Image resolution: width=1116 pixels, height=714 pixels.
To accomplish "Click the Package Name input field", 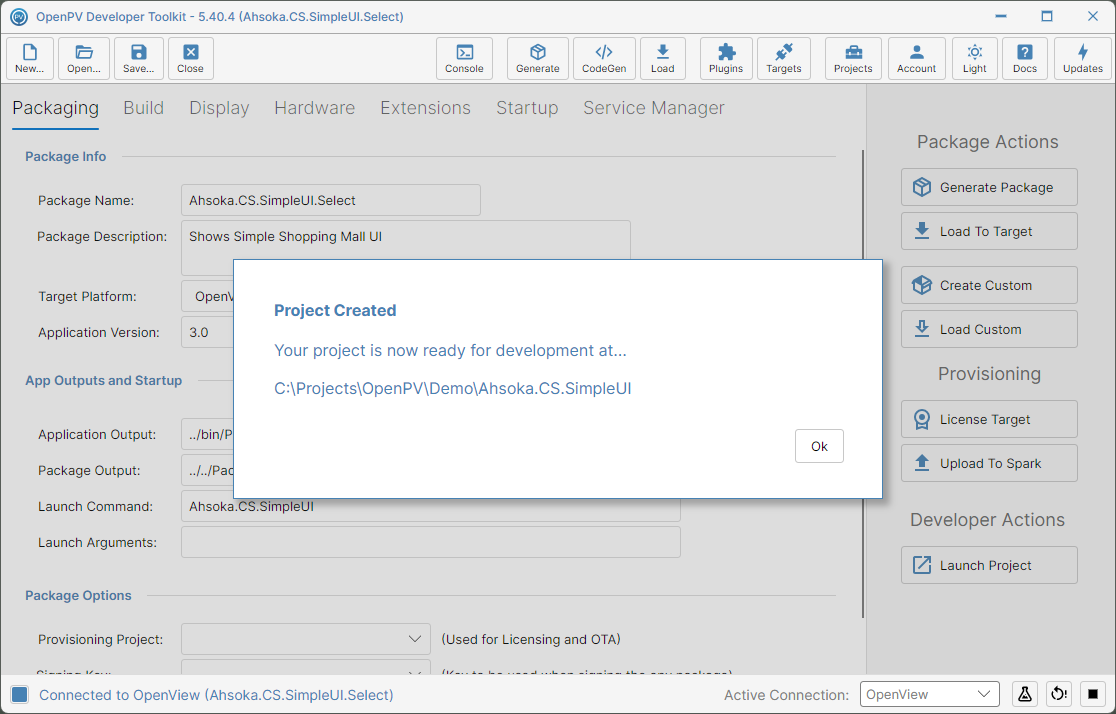I will (331, 200).
